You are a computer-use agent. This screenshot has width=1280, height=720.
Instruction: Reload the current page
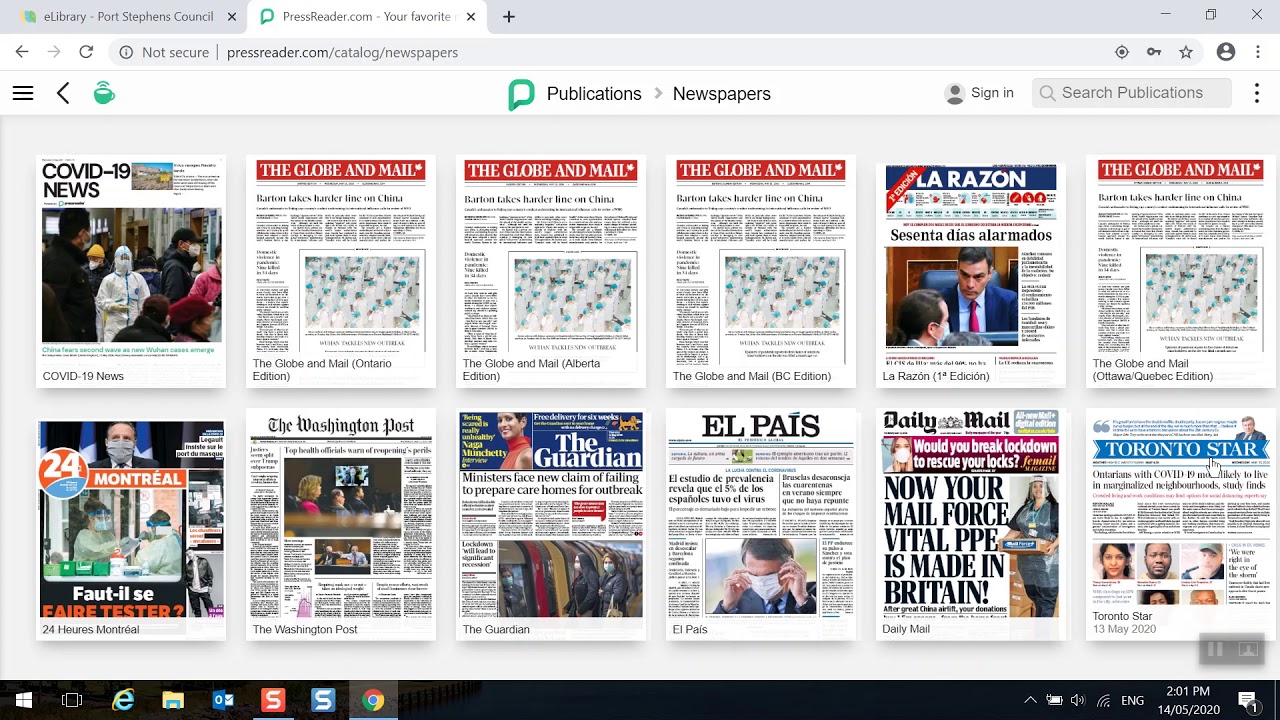coord(86,52)
